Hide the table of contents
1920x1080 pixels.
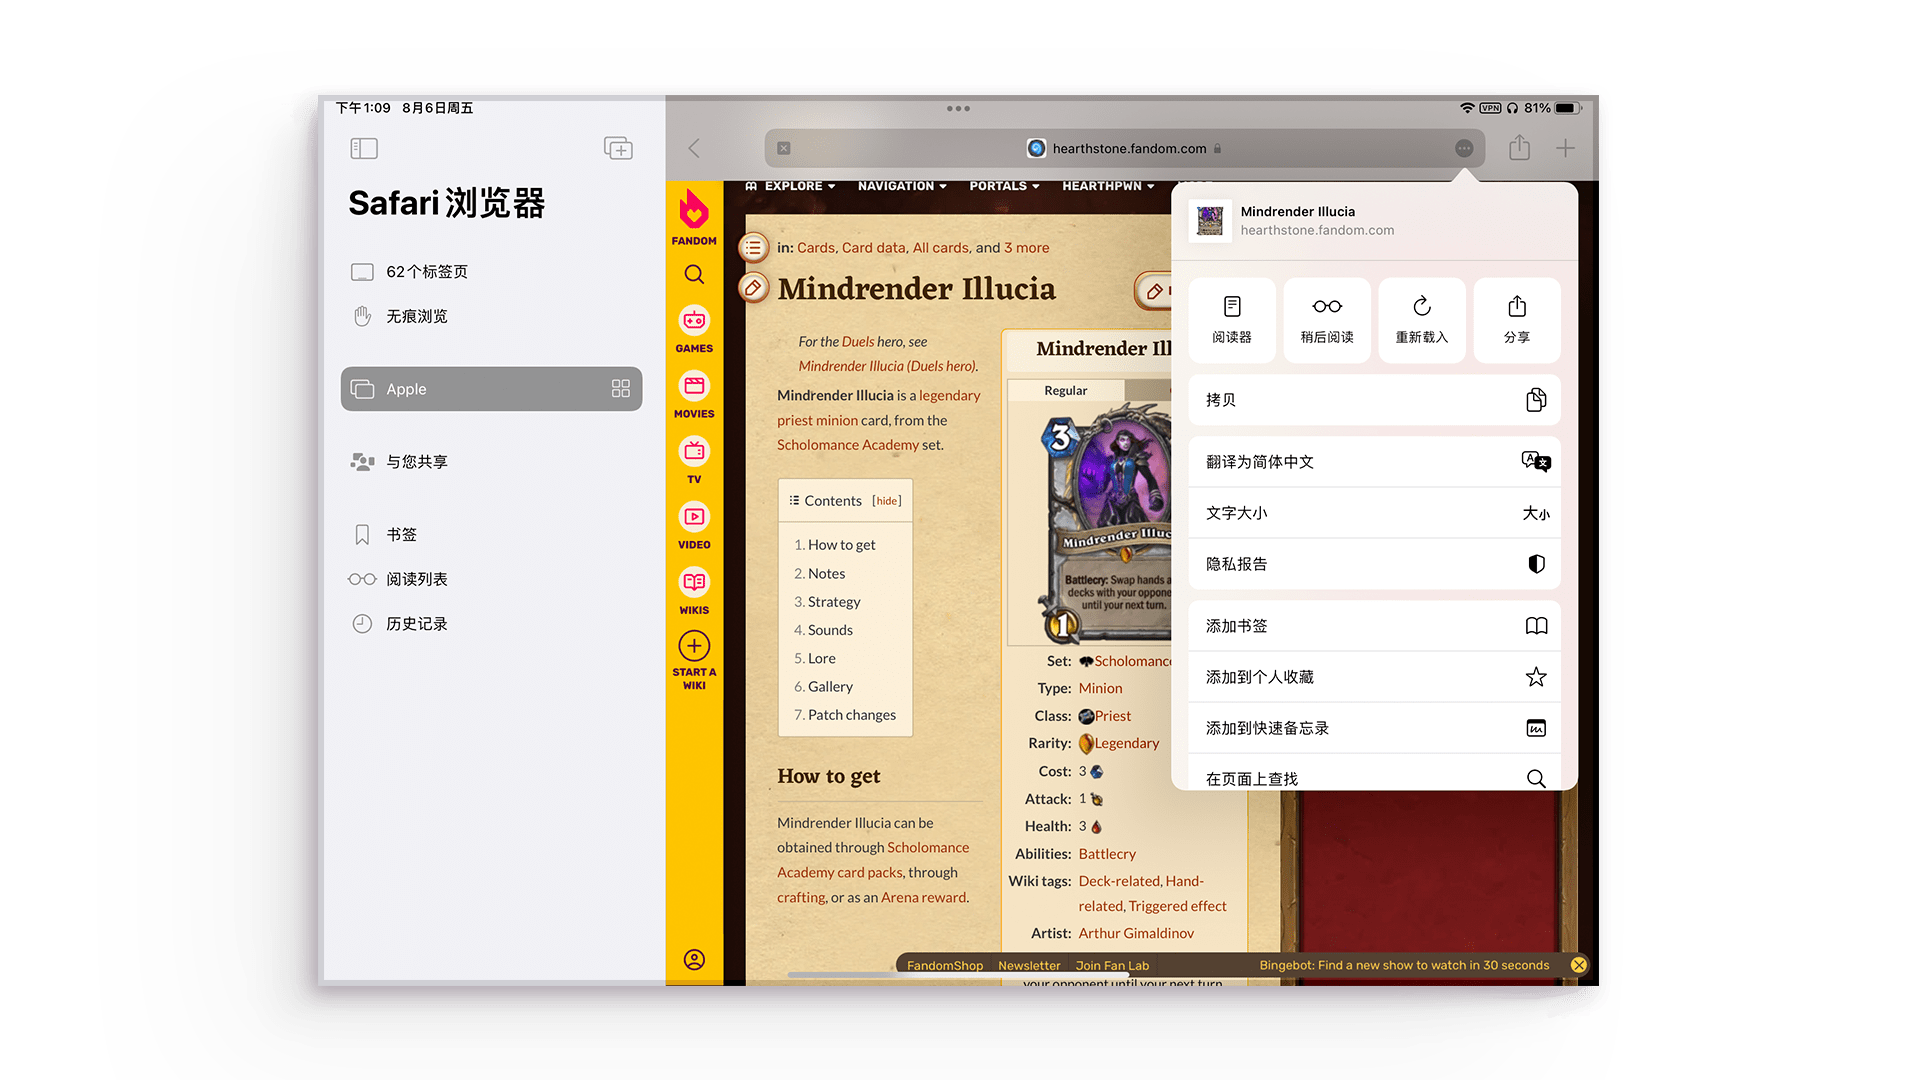(x=885, y=500)
